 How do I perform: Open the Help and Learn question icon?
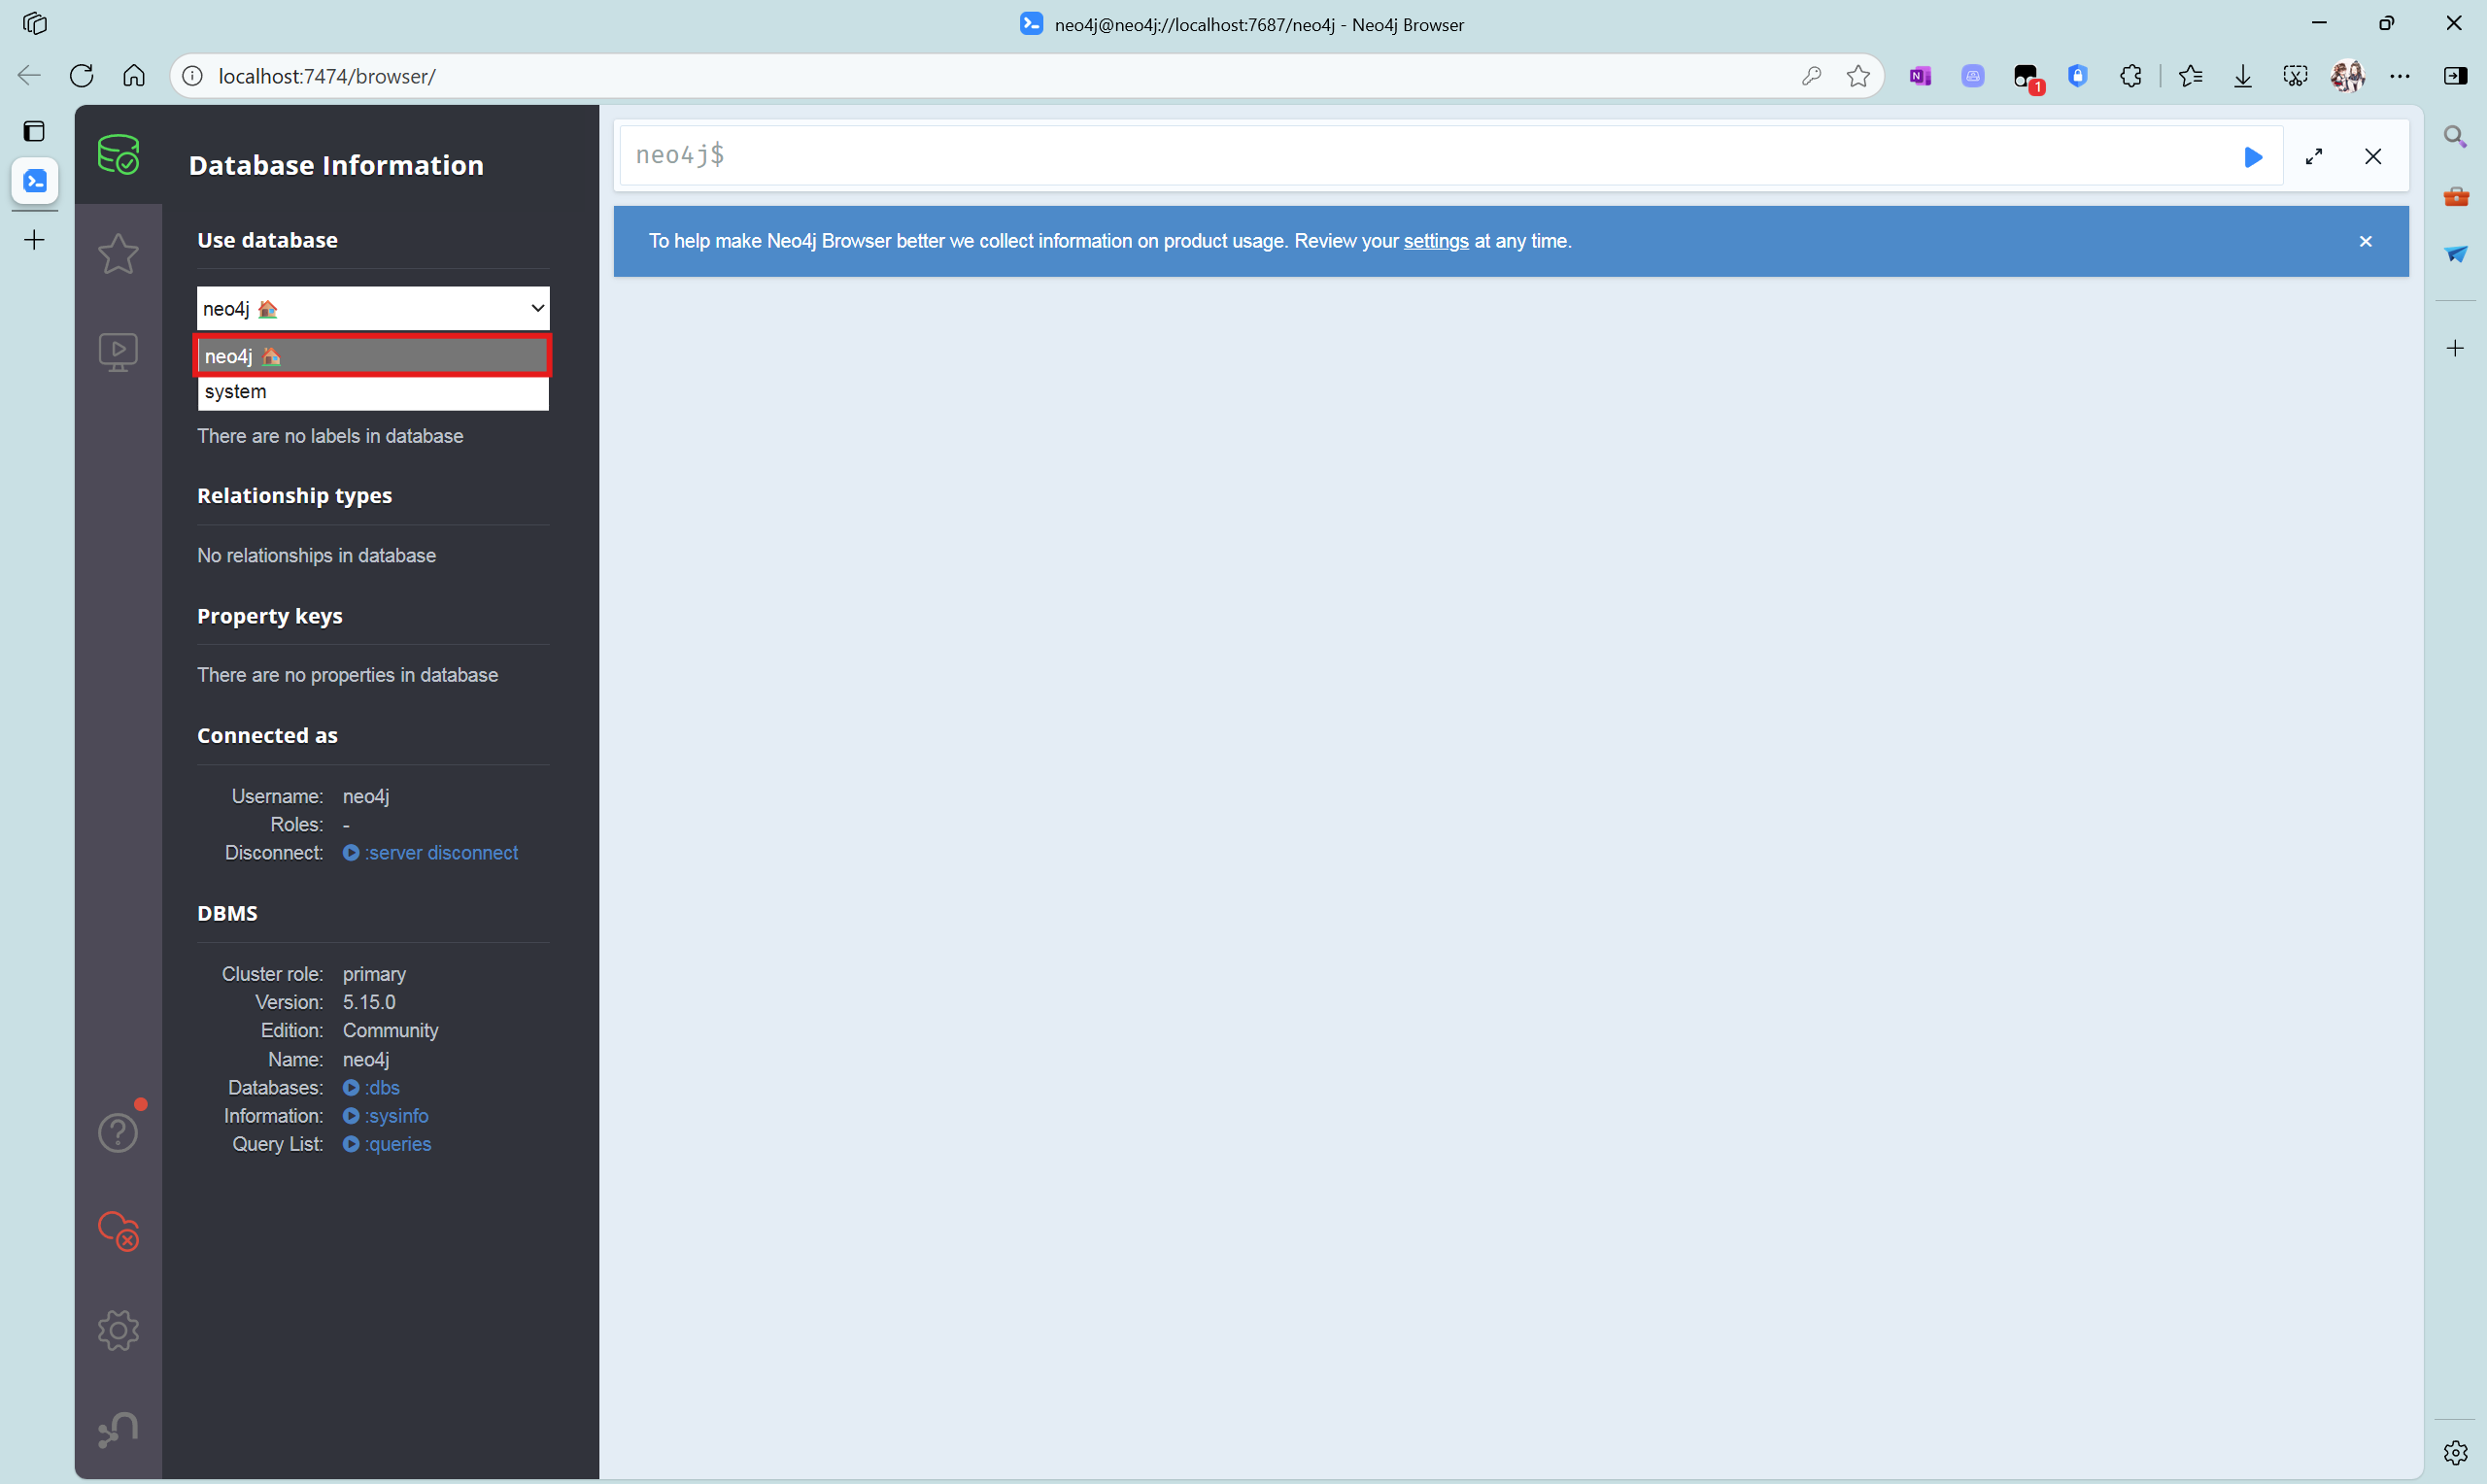(118, 1133)
